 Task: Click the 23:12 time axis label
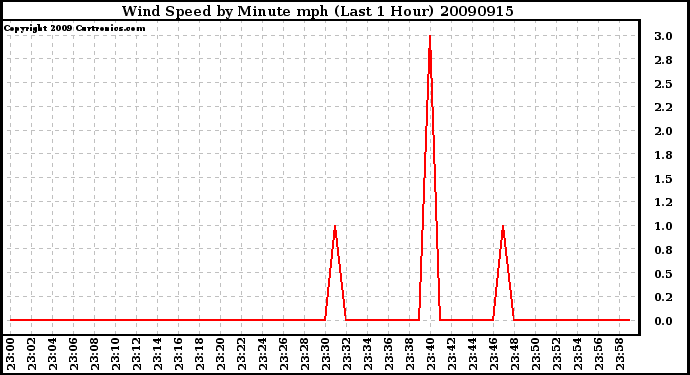tap(136, 354)
